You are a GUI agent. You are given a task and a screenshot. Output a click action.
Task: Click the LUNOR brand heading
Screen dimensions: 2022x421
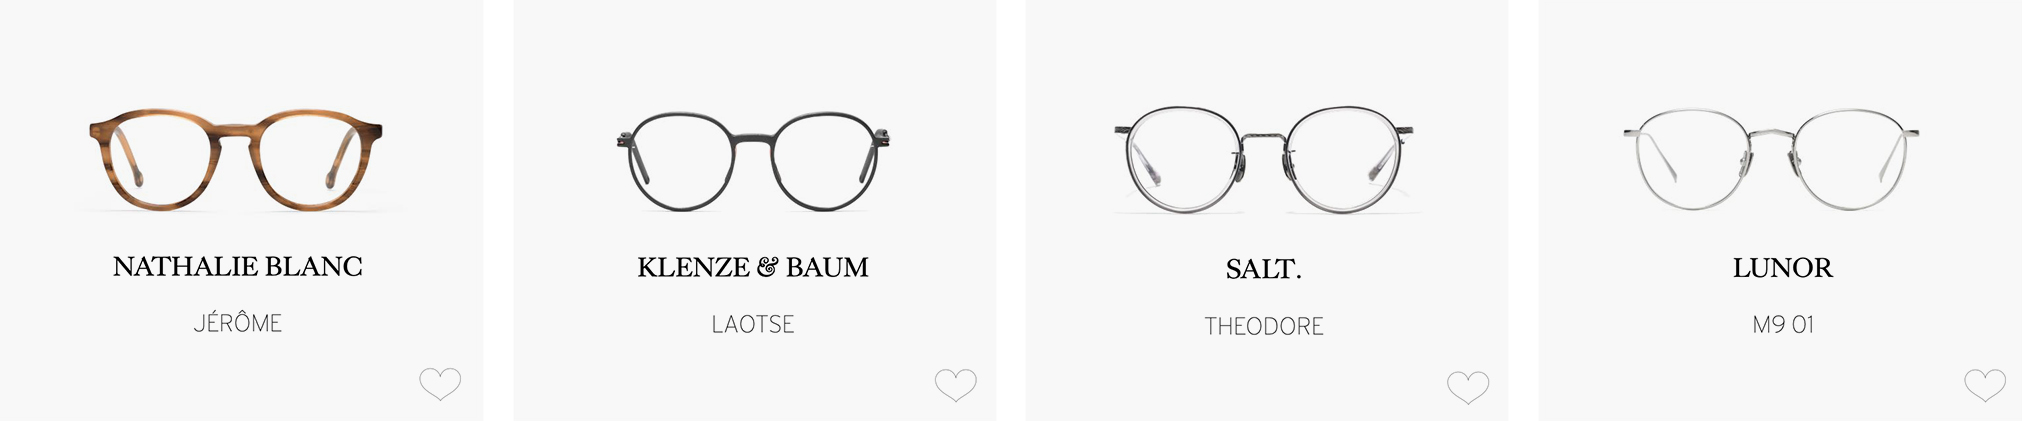click(1783, 268)
